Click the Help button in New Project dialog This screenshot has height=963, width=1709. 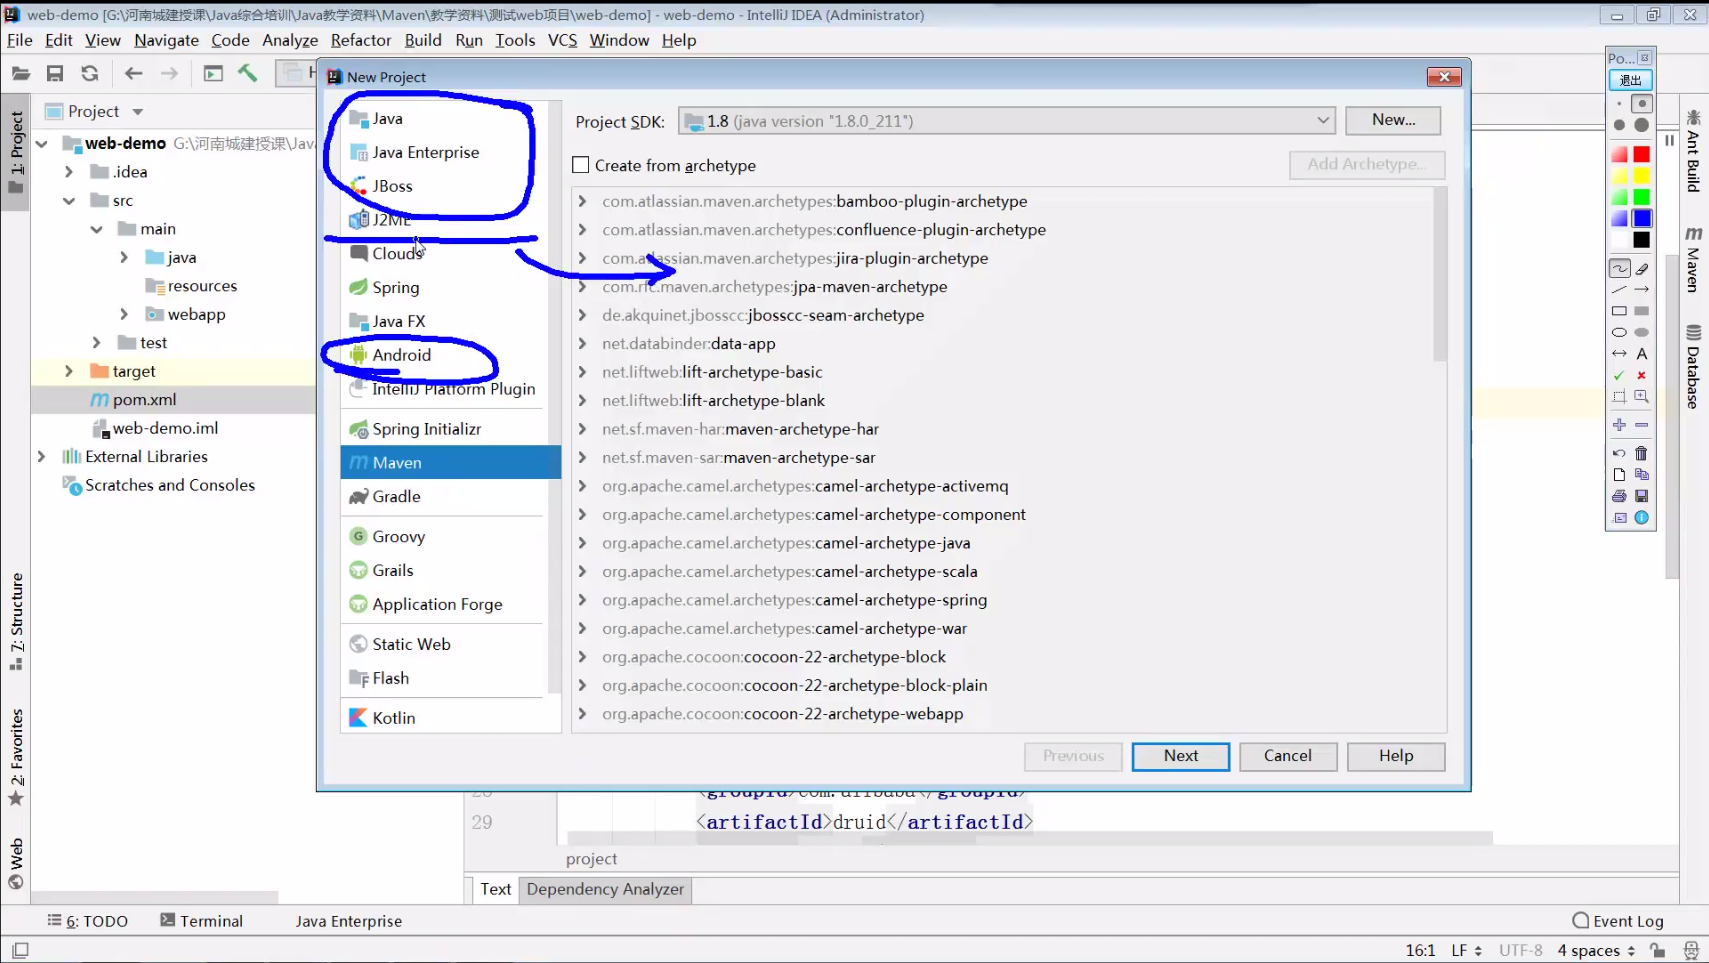coord(1396,756)
